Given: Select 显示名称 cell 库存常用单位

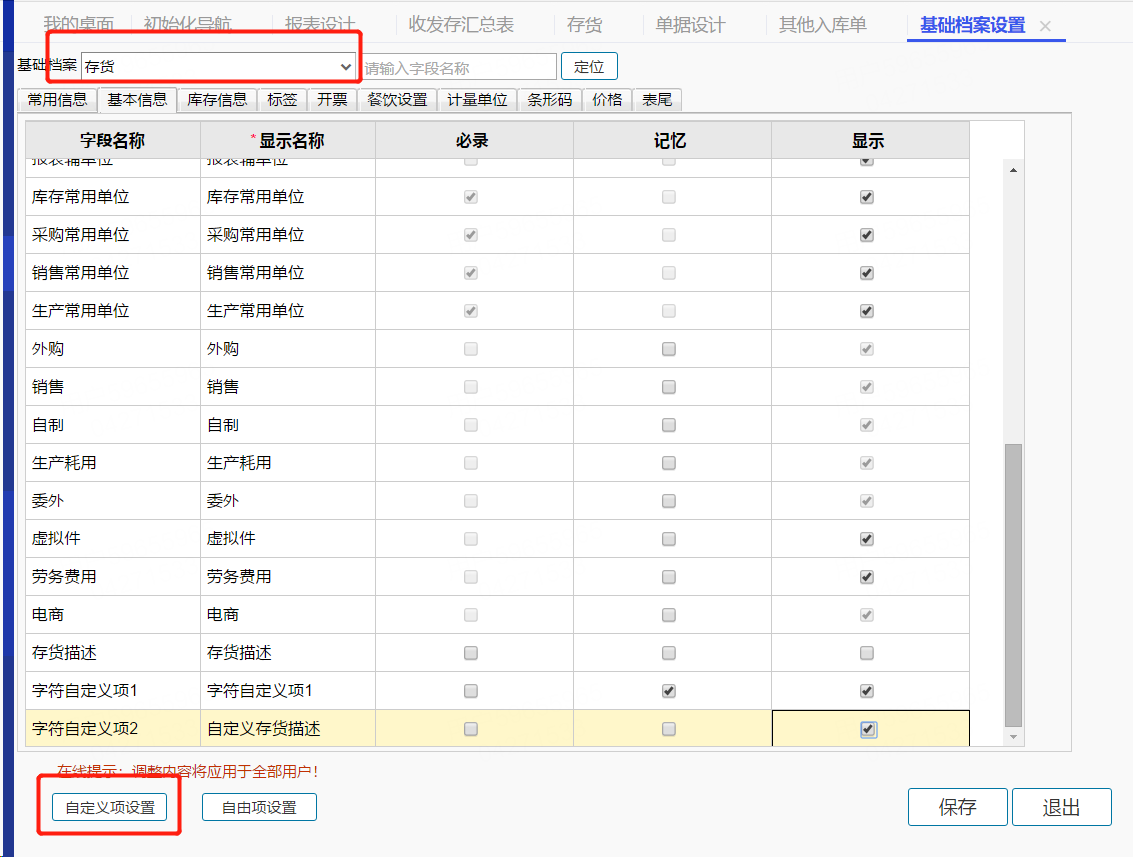Looking at the screenshot, I should click(288, 197).
